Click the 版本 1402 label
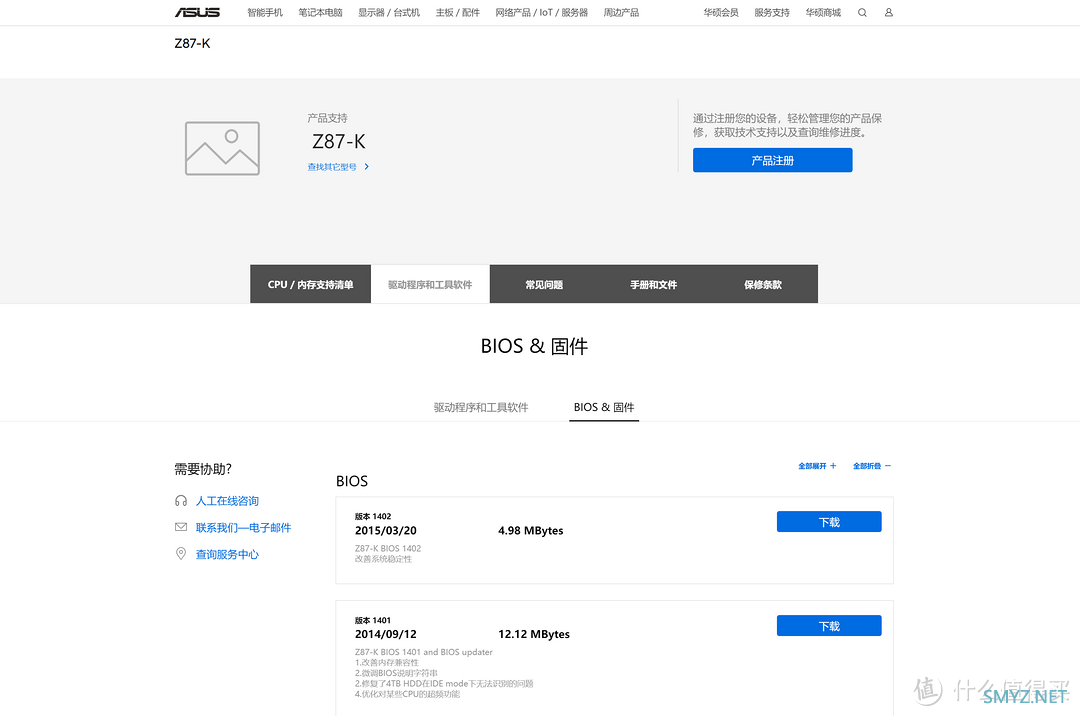This screenshot has height=716, width=1080. click(373, 516)
